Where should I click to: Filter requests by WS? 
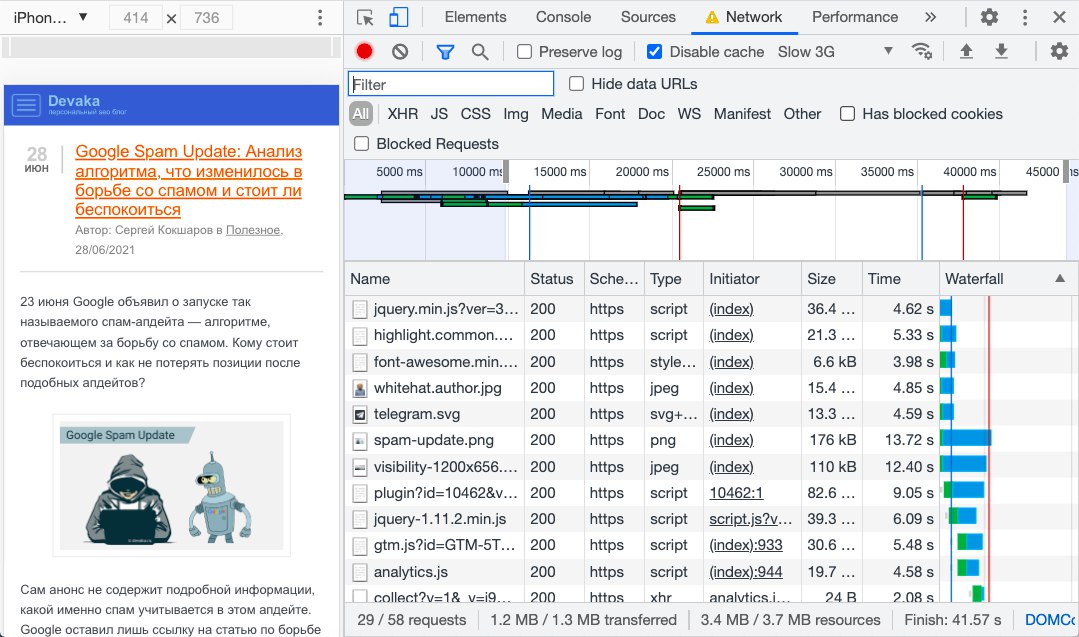pos(689,114)
